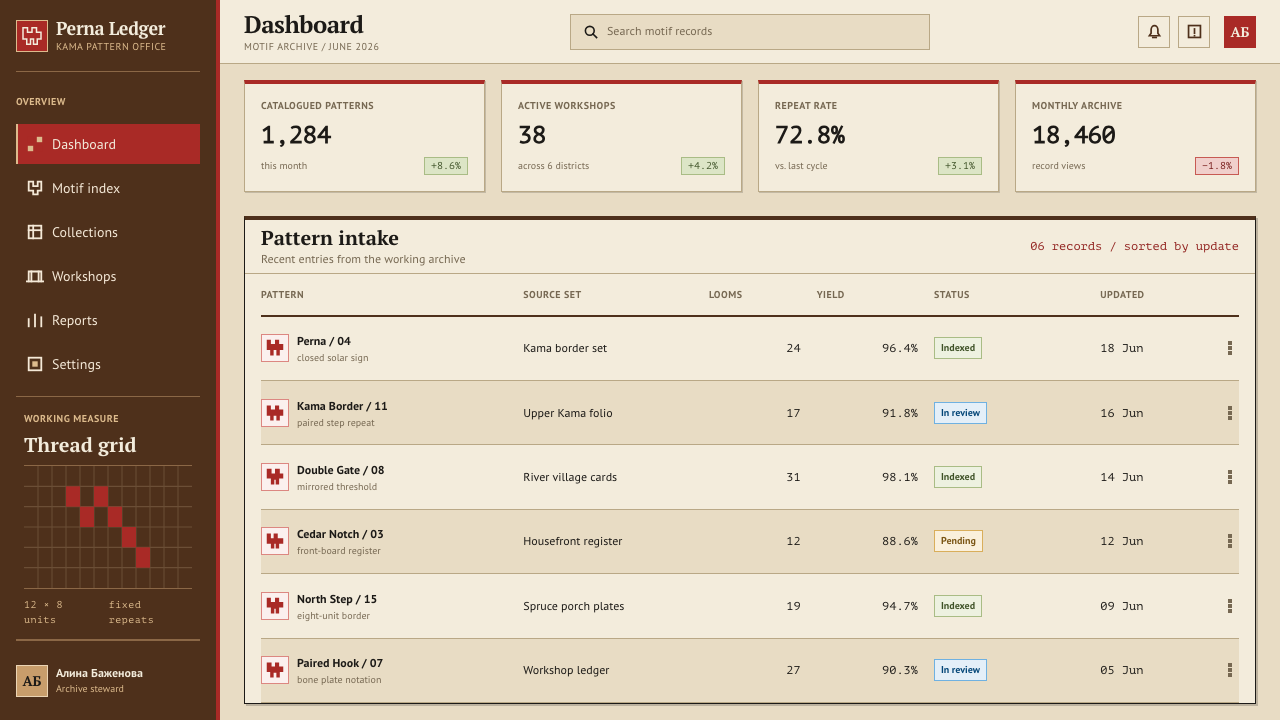
Task: Click the 98.1% yield value
Action: (900, 477)
